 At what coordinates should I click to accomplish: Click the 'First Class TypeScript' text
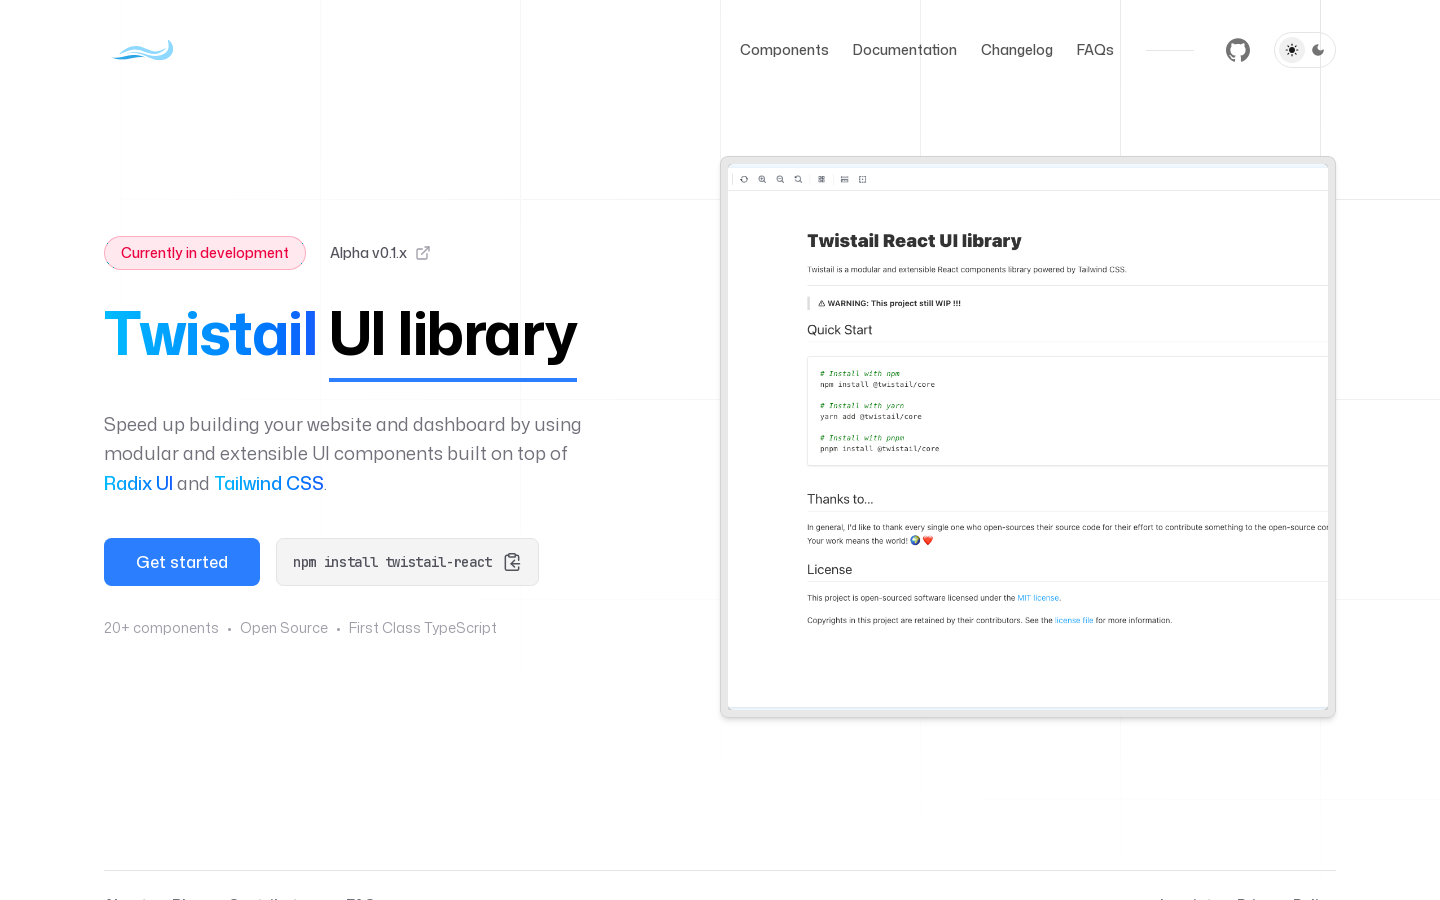(x=422, y=628)
